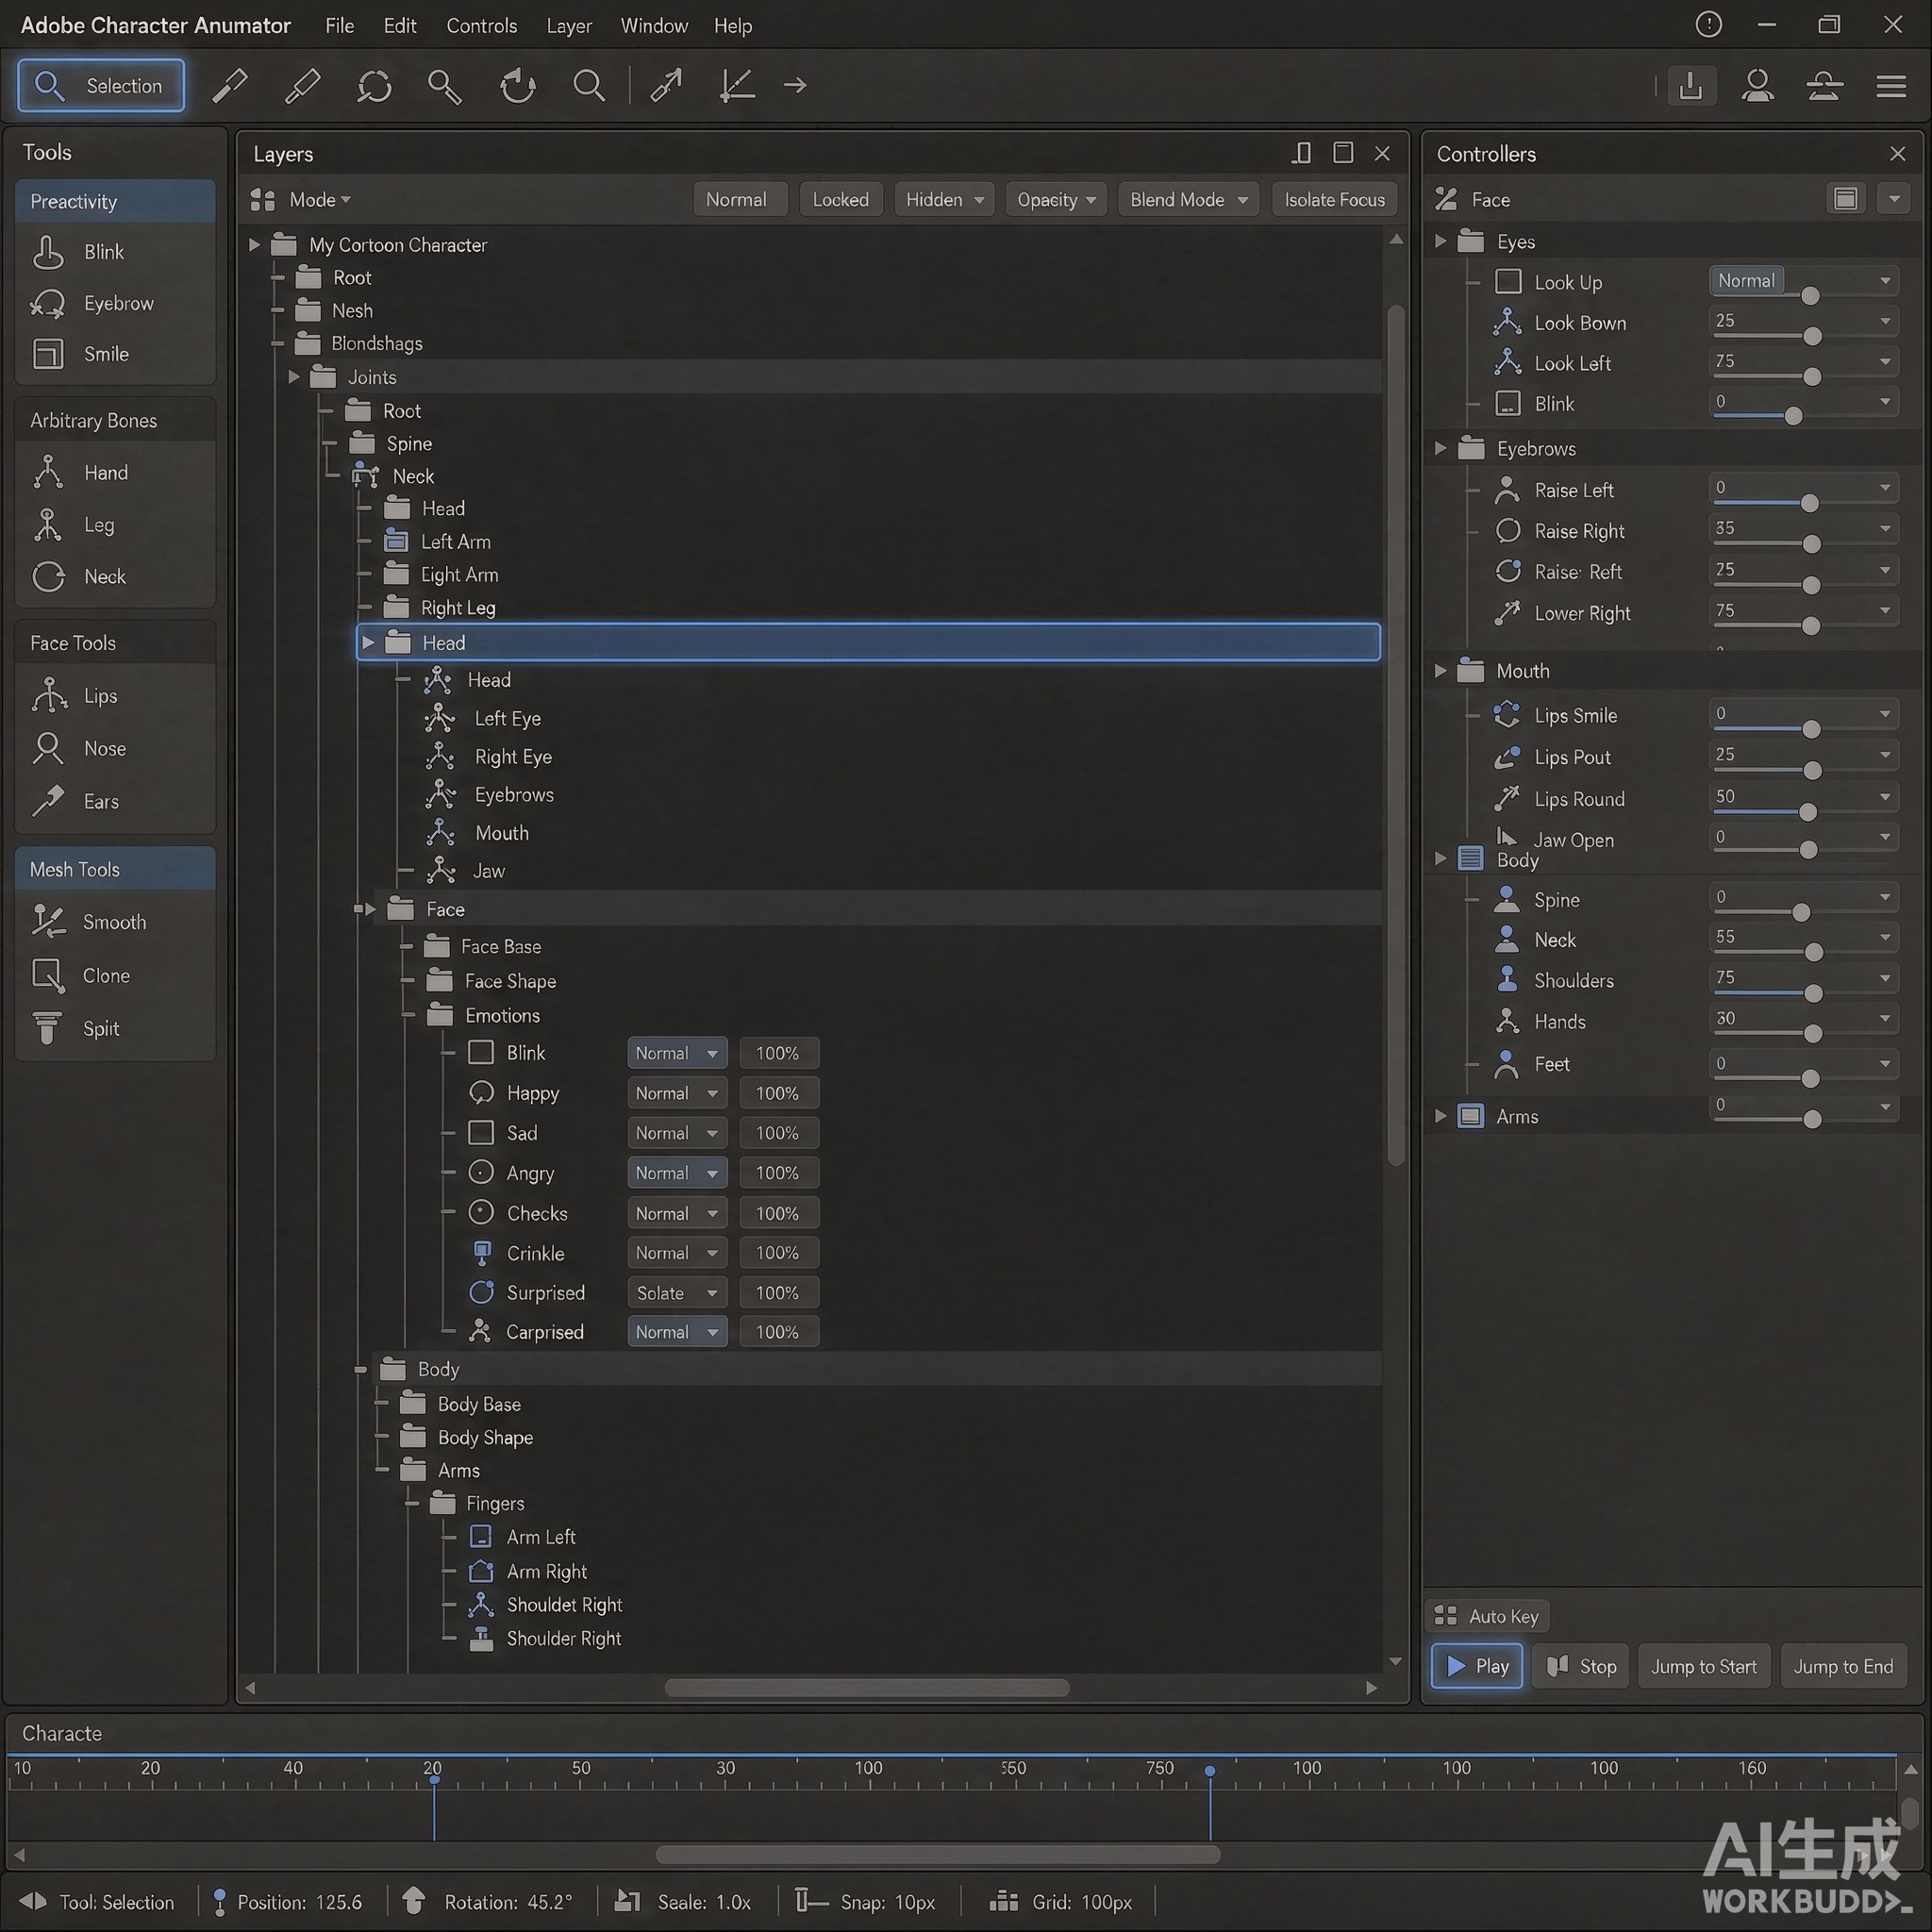Open the Window menu
The image size is (1932, 1932).
tap(654, 26)
